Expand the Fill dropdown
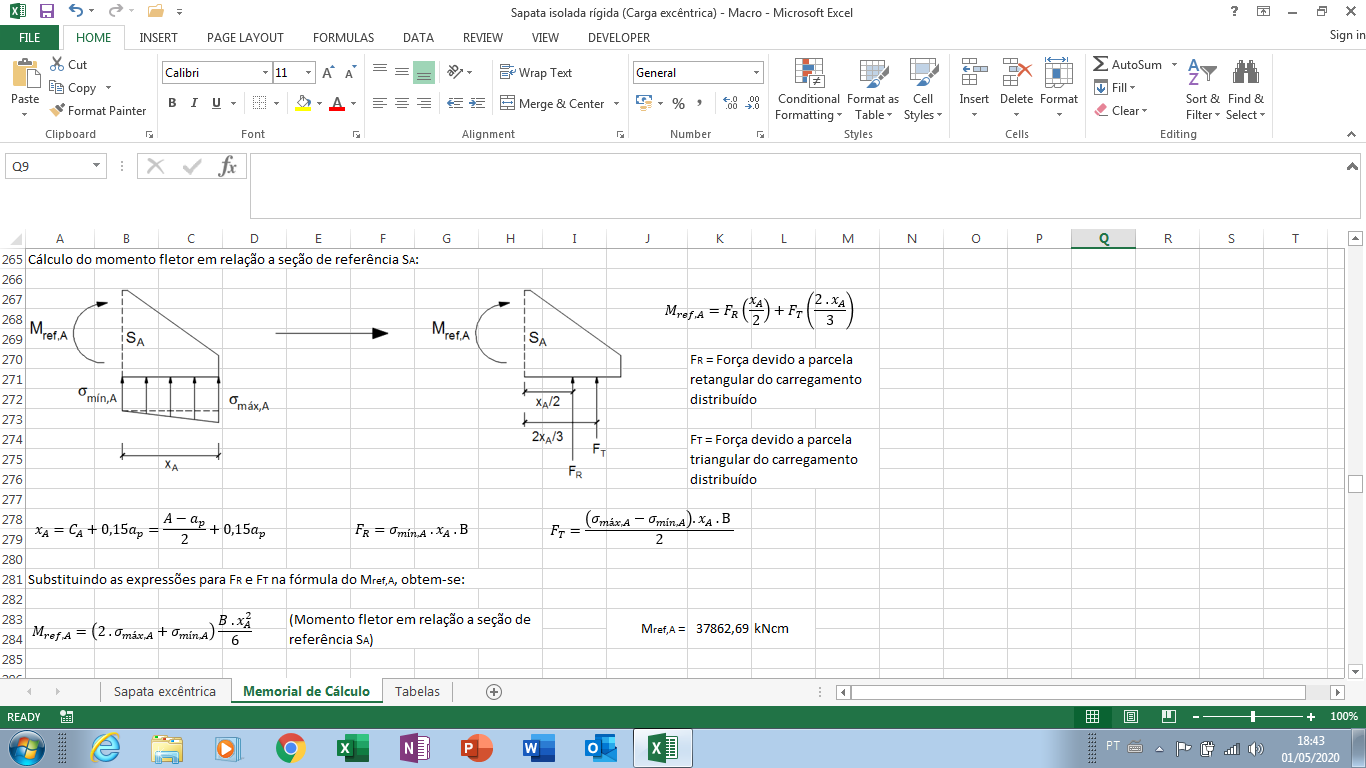Image resolution: width=1366 pixels, height=768 pixels. pos(1133,88)
